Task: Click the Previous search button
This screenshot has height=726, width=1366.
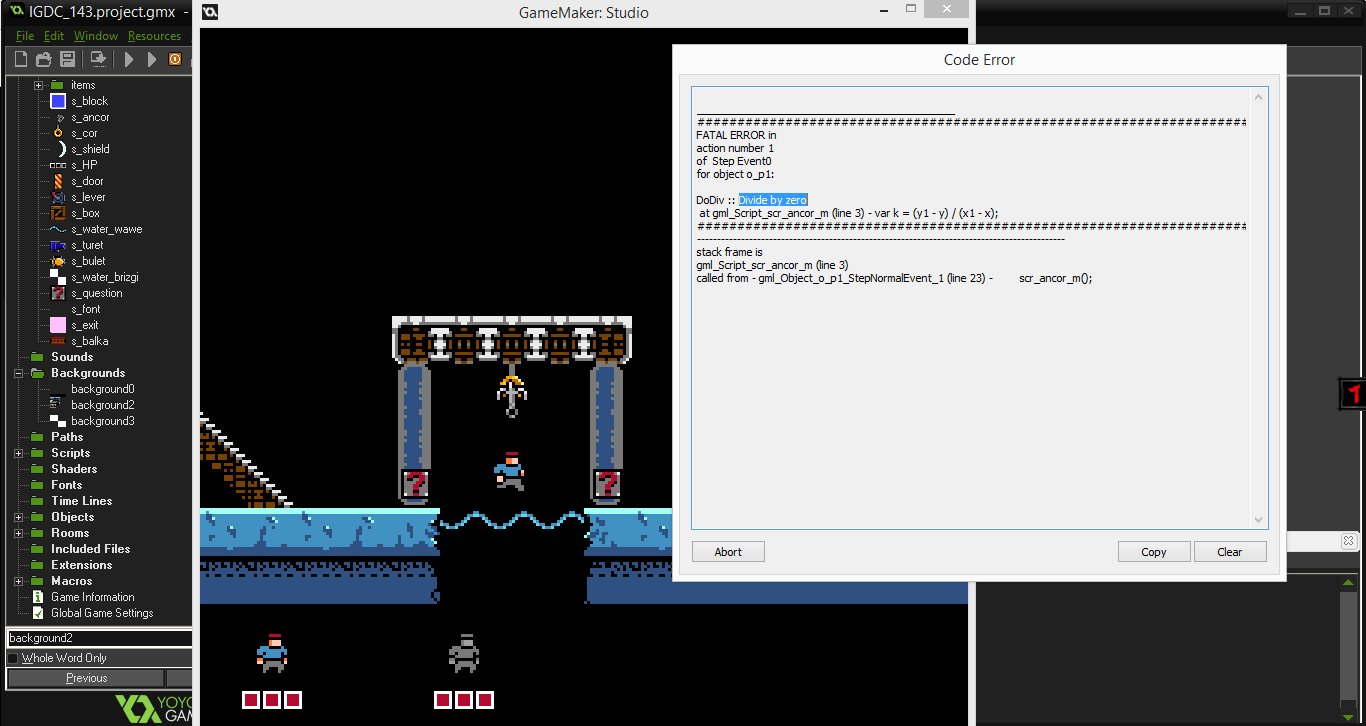Action: point(86,678)
